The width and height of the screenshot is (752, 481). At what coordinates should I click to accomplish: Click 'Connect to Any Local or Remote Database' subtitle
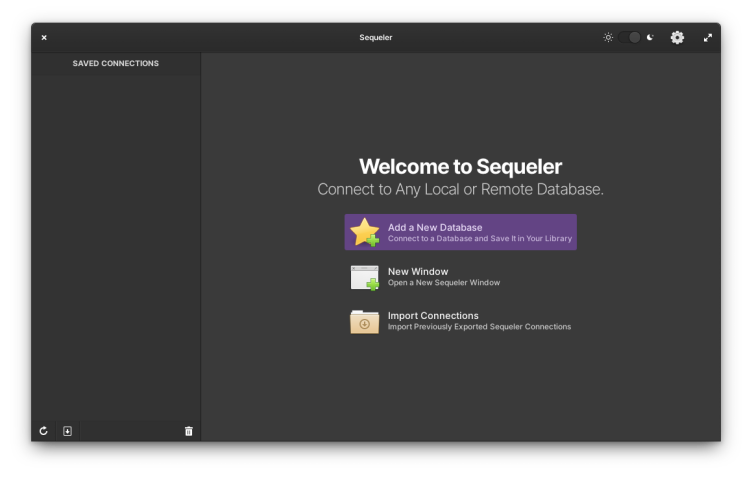tap(460, 189)
